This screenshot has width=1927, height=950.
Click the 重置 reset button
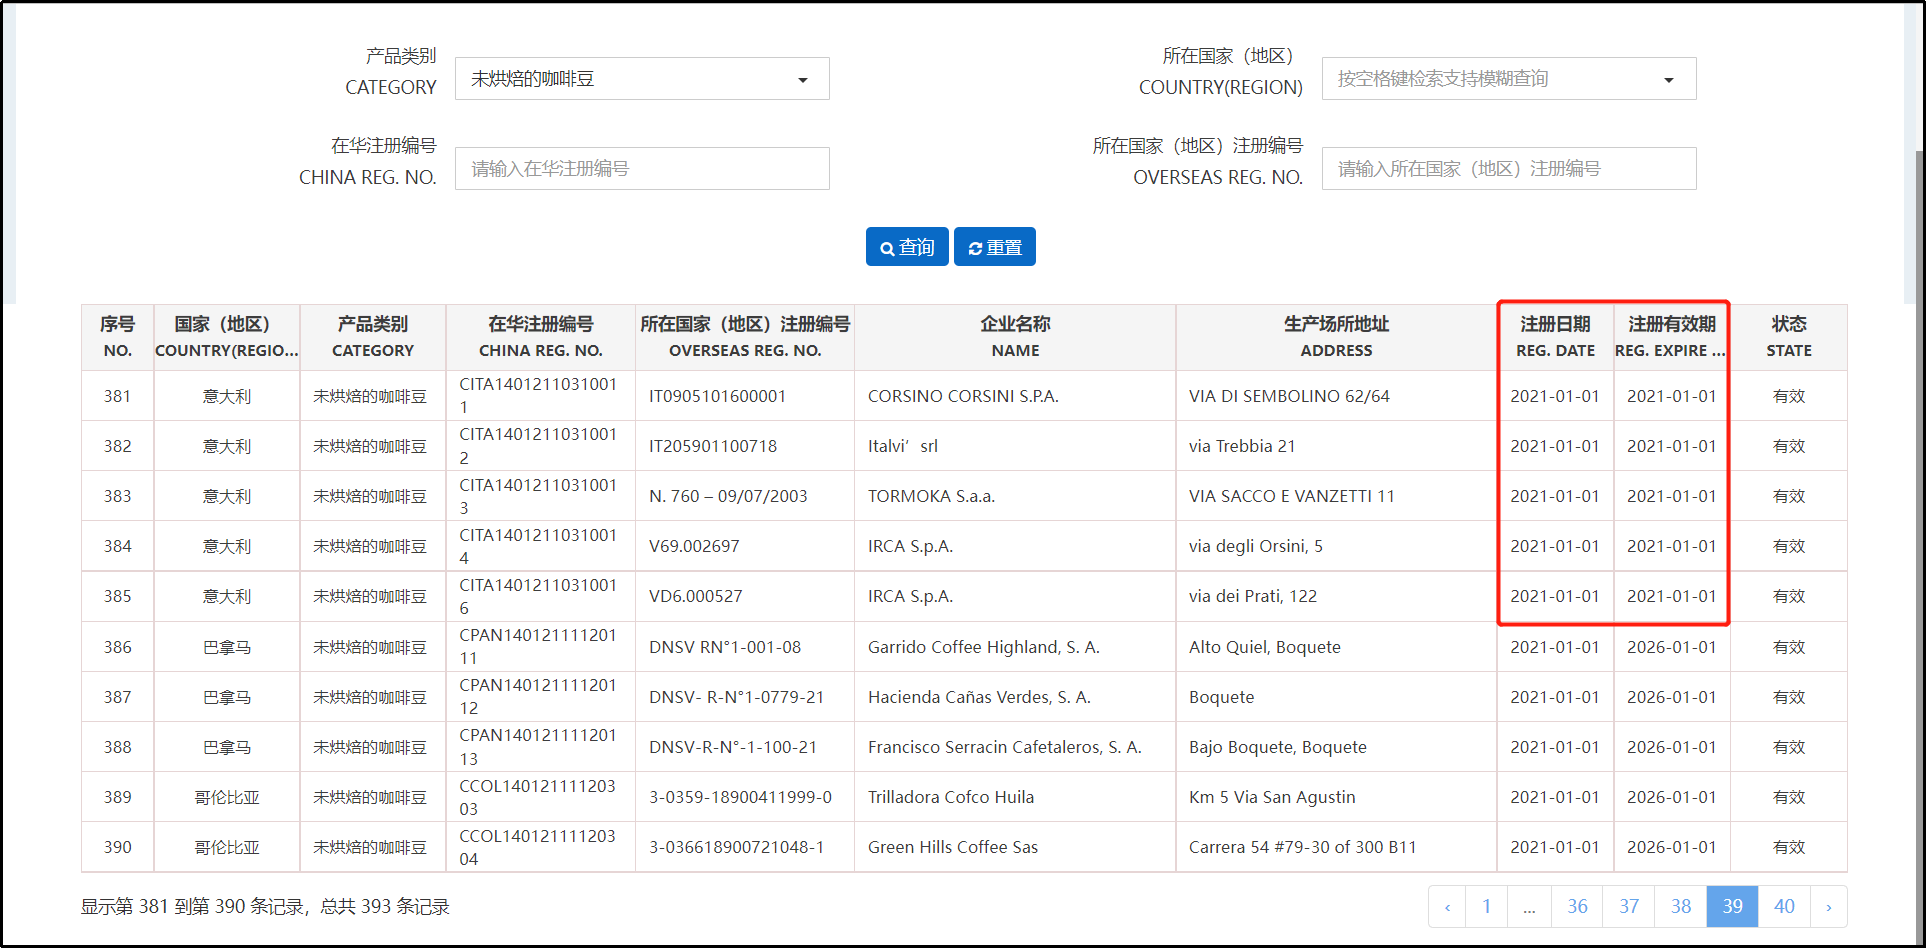[994, 247]
